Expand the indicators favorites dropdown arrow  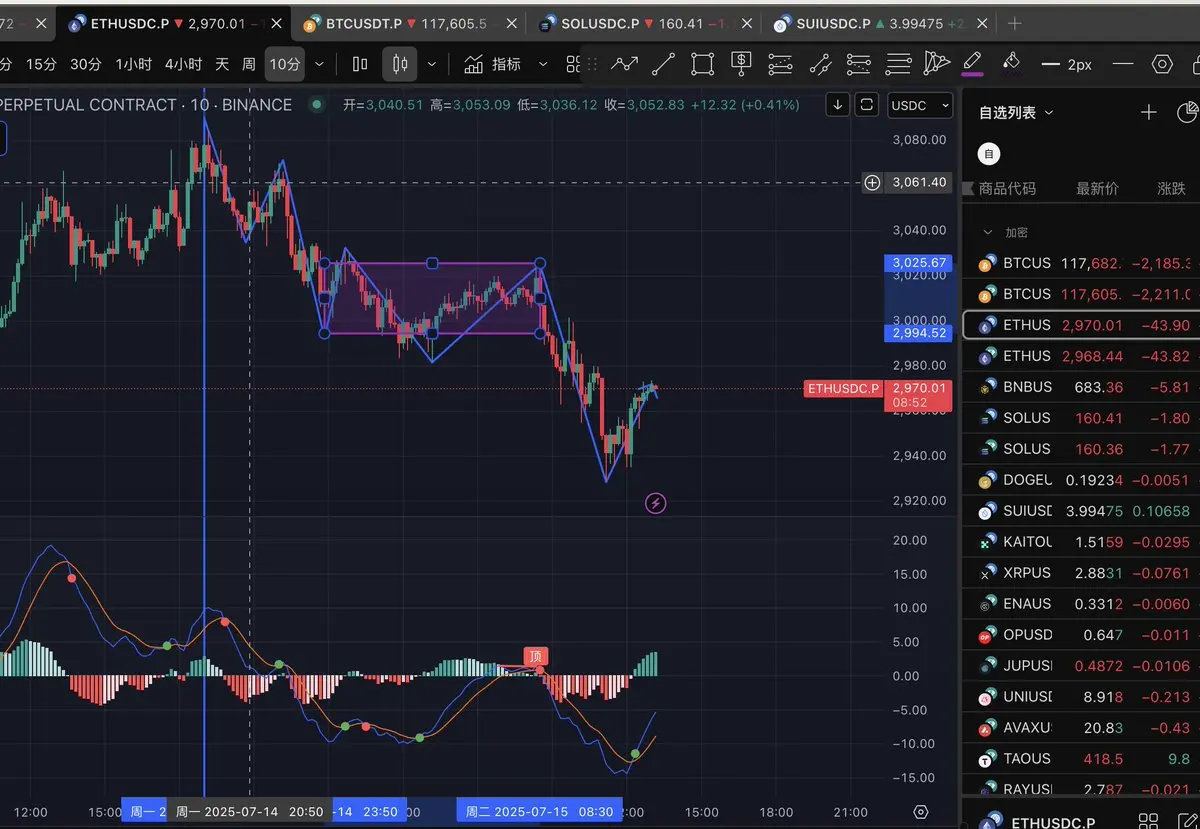click(x=543, y=64)
